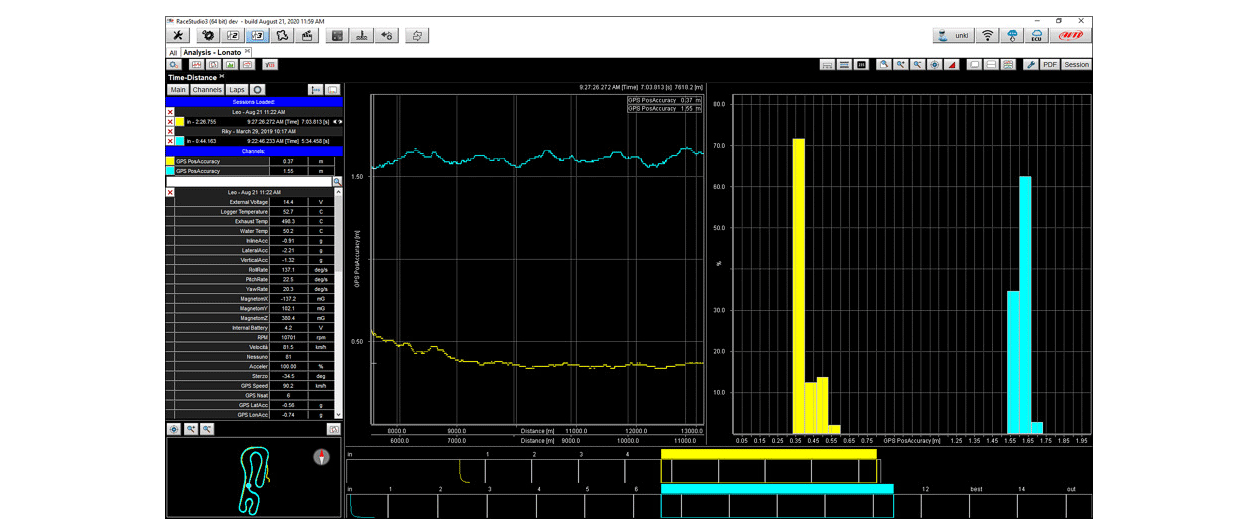Image resolution: width=1259 pixels, height=531 pixels.
Task: Toggle the black tiled graphs view icon
Action: click(861, 65)
